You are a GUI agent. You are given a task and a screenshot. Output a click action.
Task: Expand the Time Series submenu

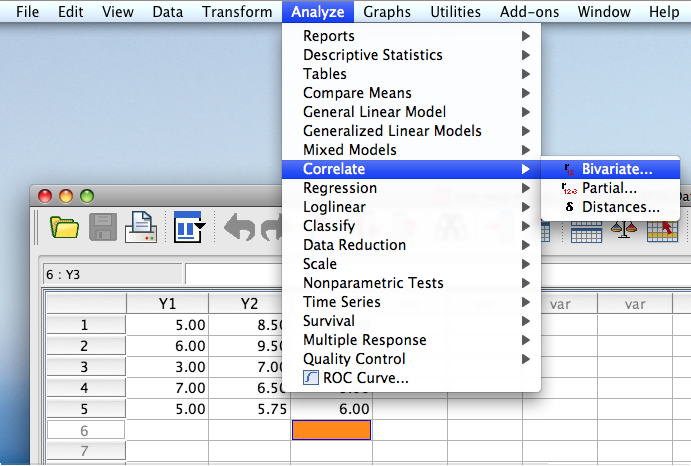tap(411, 302)
